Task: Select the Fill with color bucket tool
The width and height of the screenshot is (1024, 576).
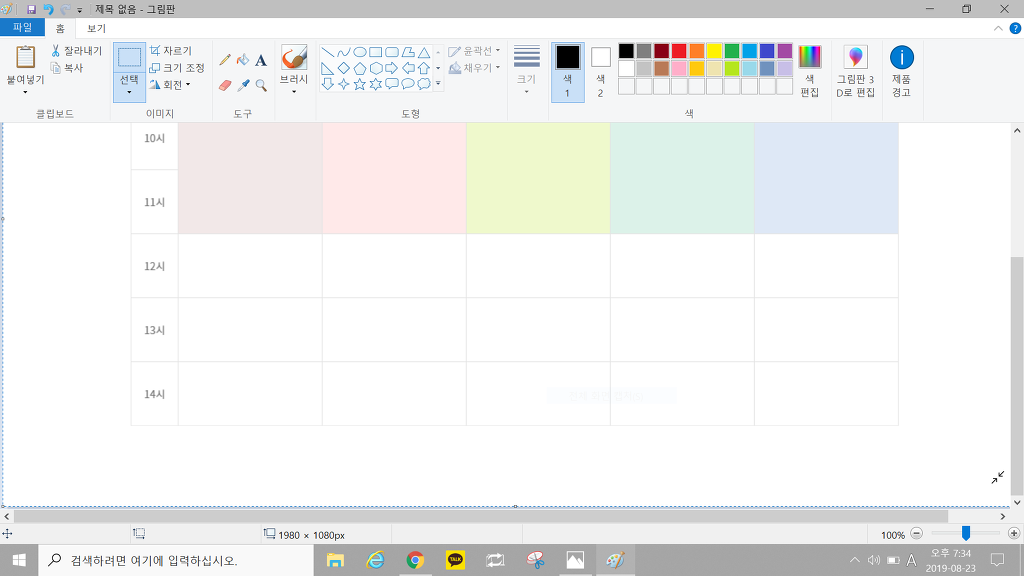Action: (x=243, y=60)
